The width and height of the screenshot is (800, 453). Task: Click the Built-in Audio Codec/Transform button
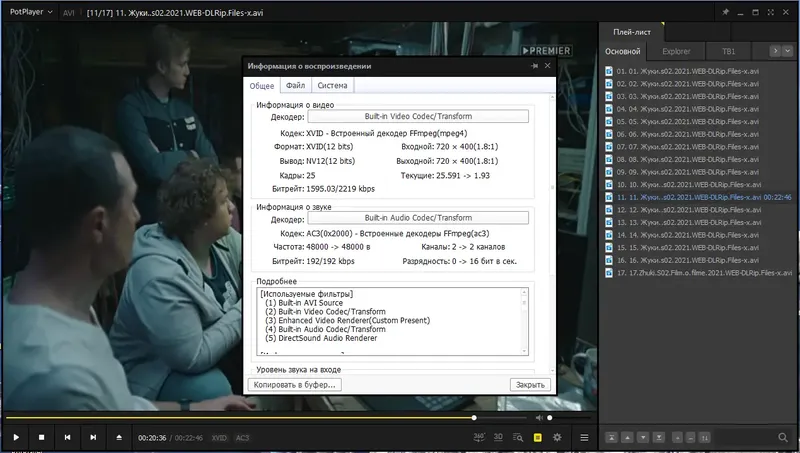click(418, 218)
